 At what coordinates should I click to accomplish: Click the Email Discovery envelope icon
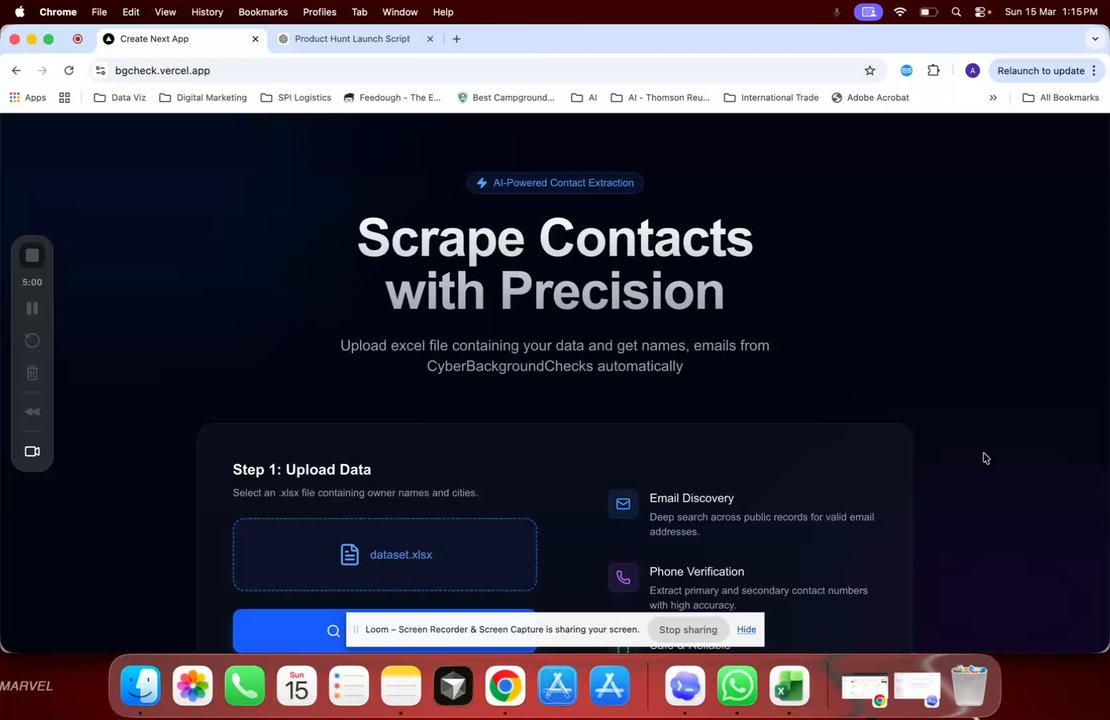[x=623, y=504]
